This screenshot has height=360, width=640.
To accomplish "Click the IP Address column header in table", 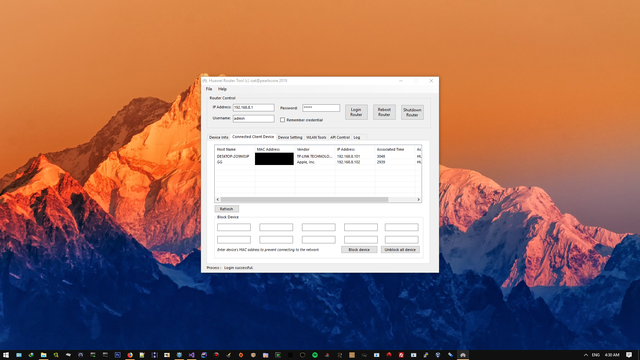I will coord(355,149).
